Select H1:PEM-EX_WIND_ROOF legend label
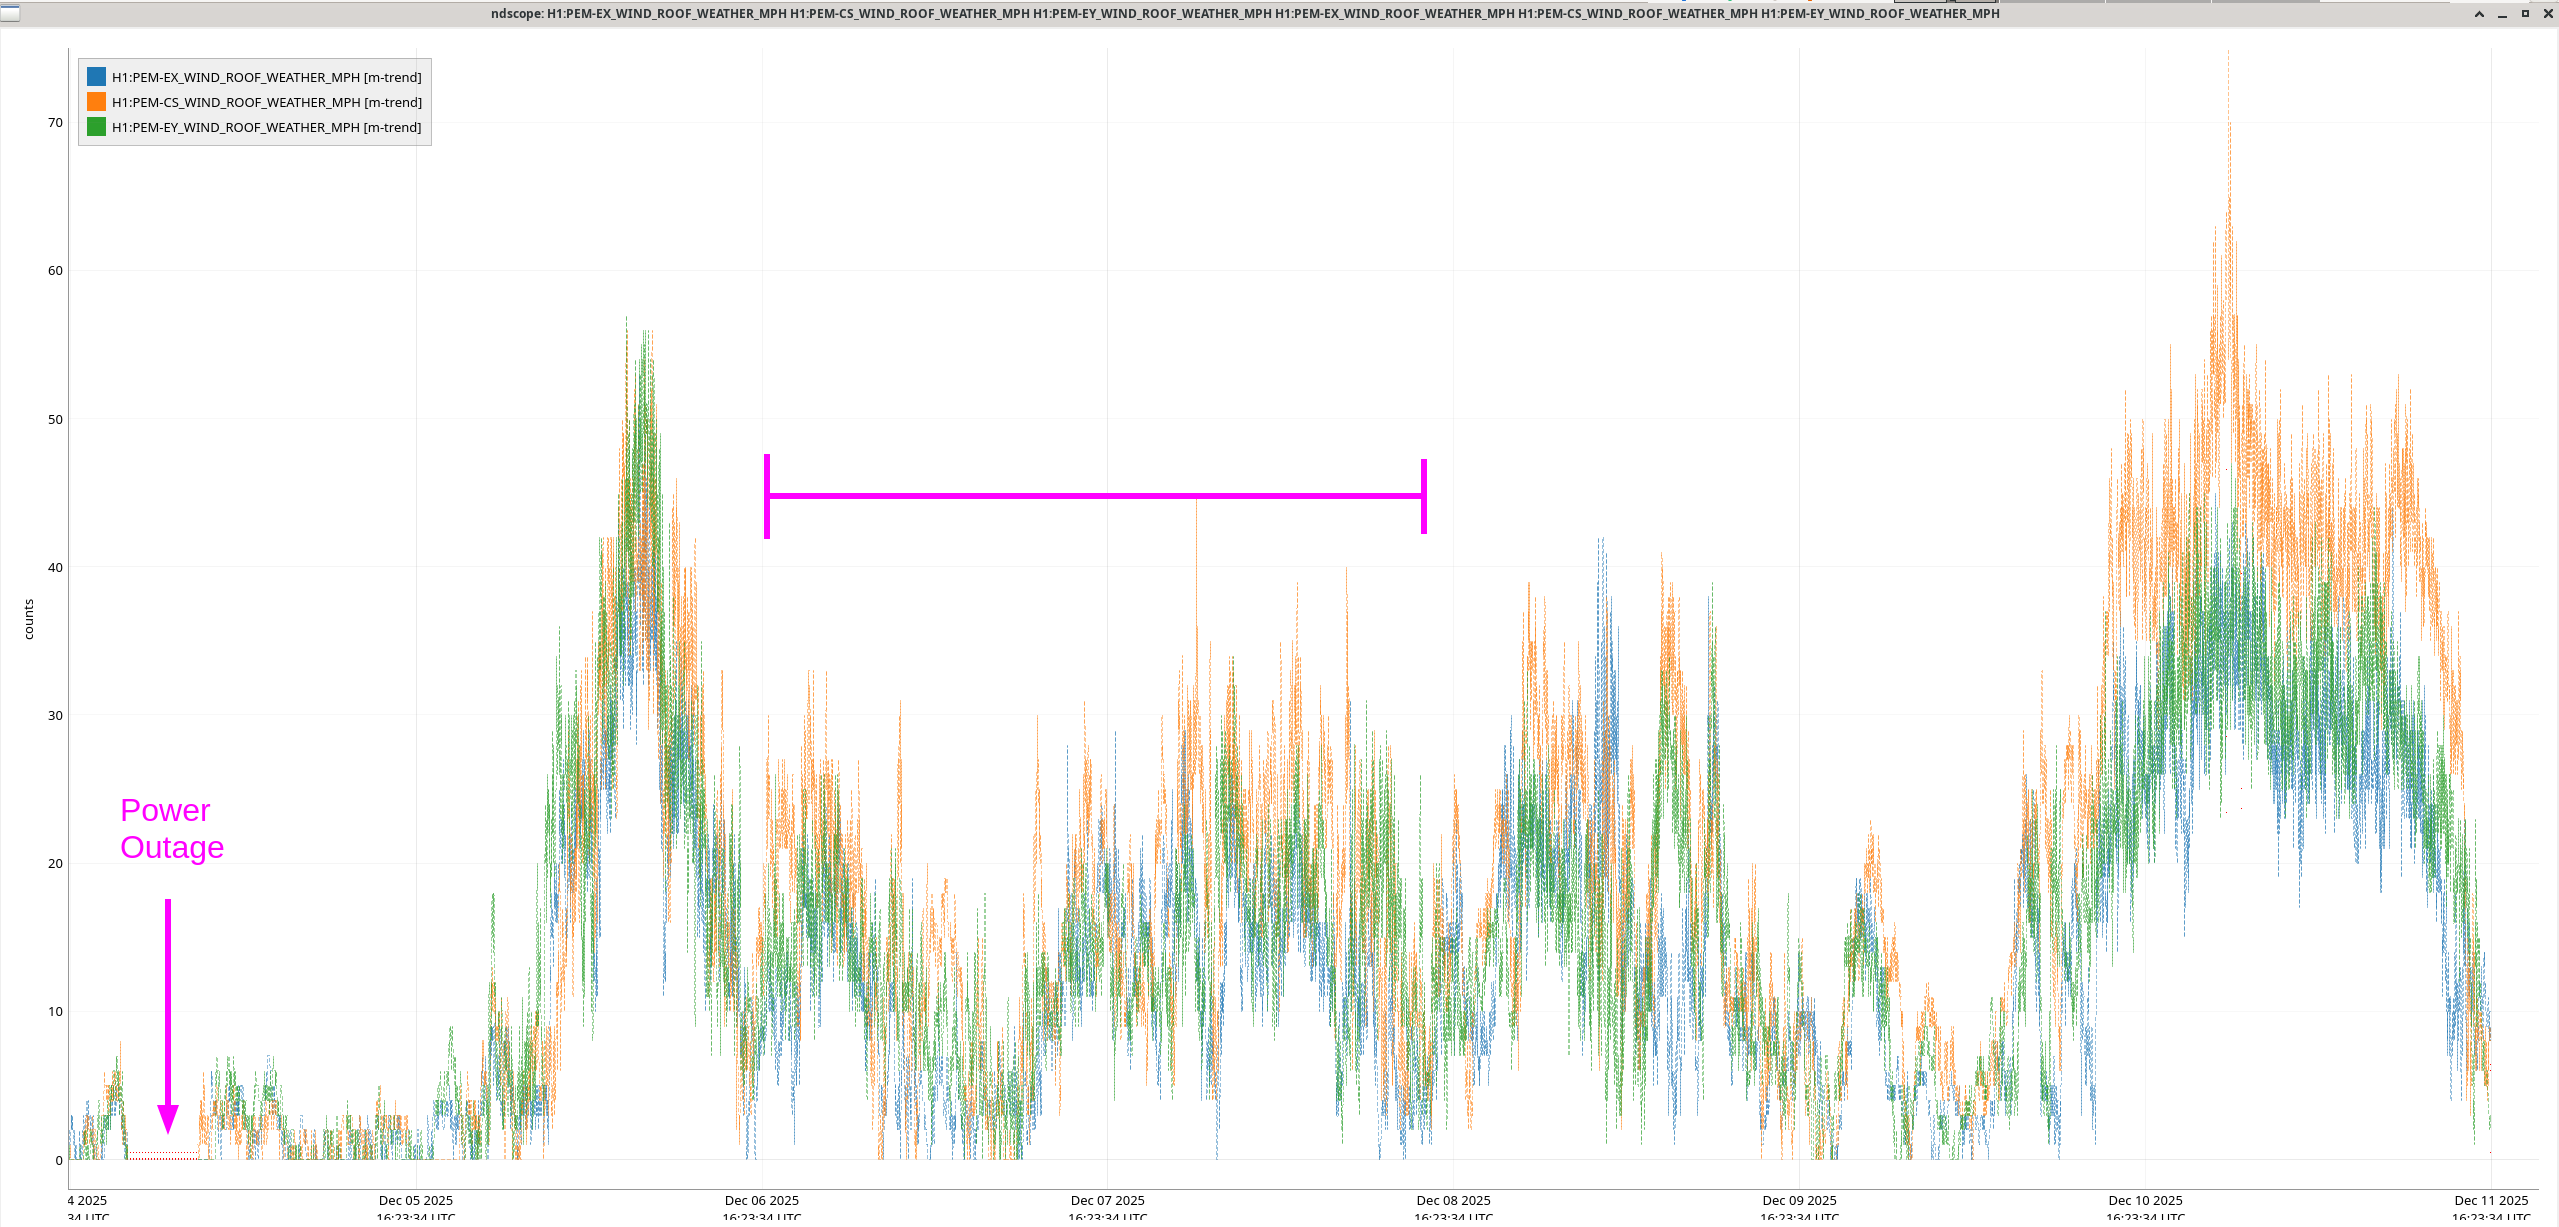Image resolution: width=2559 pixels, height=1227 pixels. [x=266, y=77]
